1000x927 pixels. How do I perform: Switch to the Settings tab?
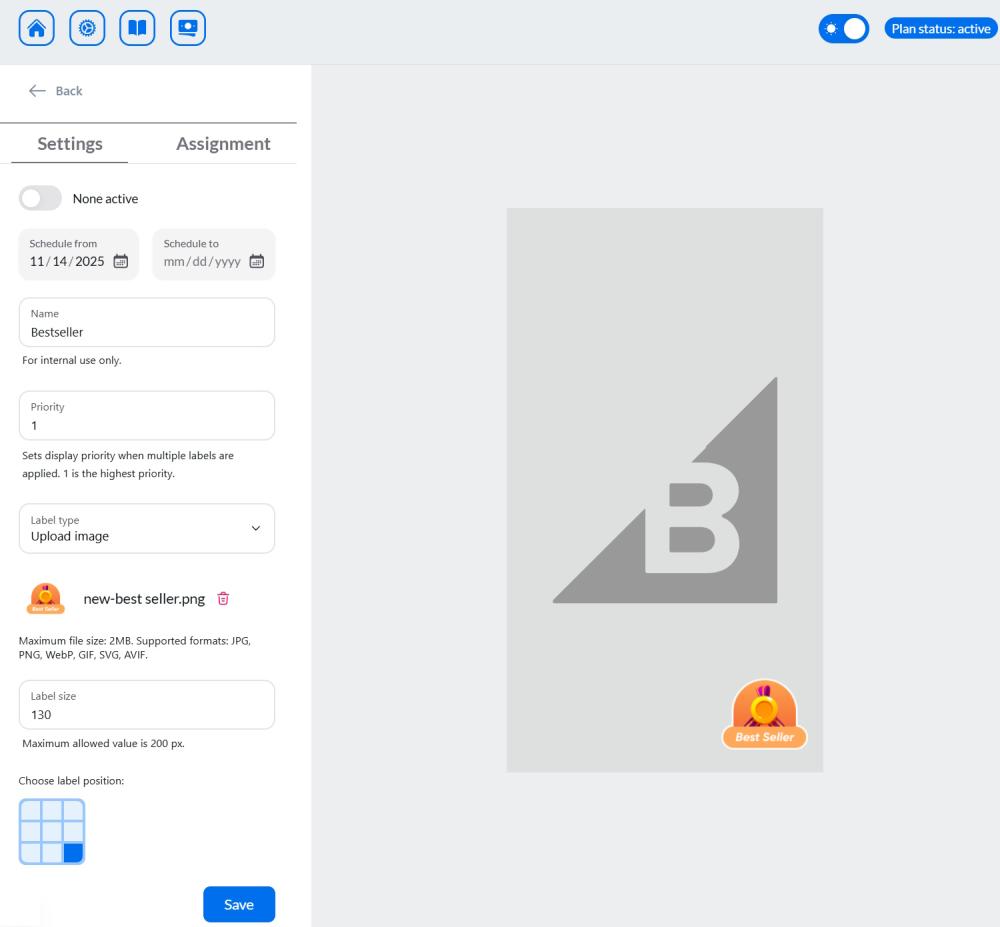tap(70, 144)
